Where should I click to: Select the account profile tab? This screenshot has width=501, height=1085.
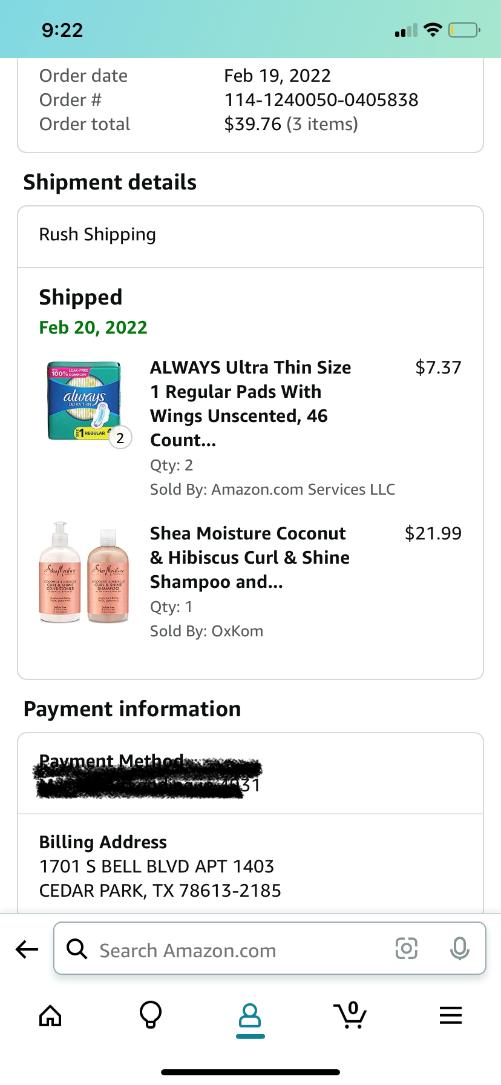(x=250, y=1015)
